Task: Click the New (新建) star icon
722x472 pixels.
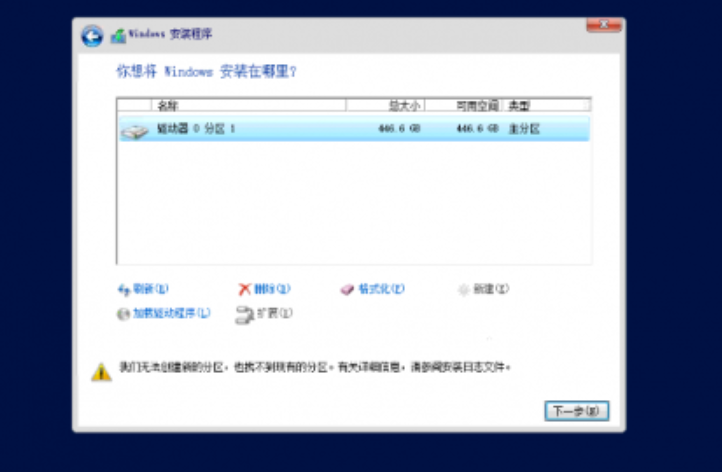Action: point(463,289)
